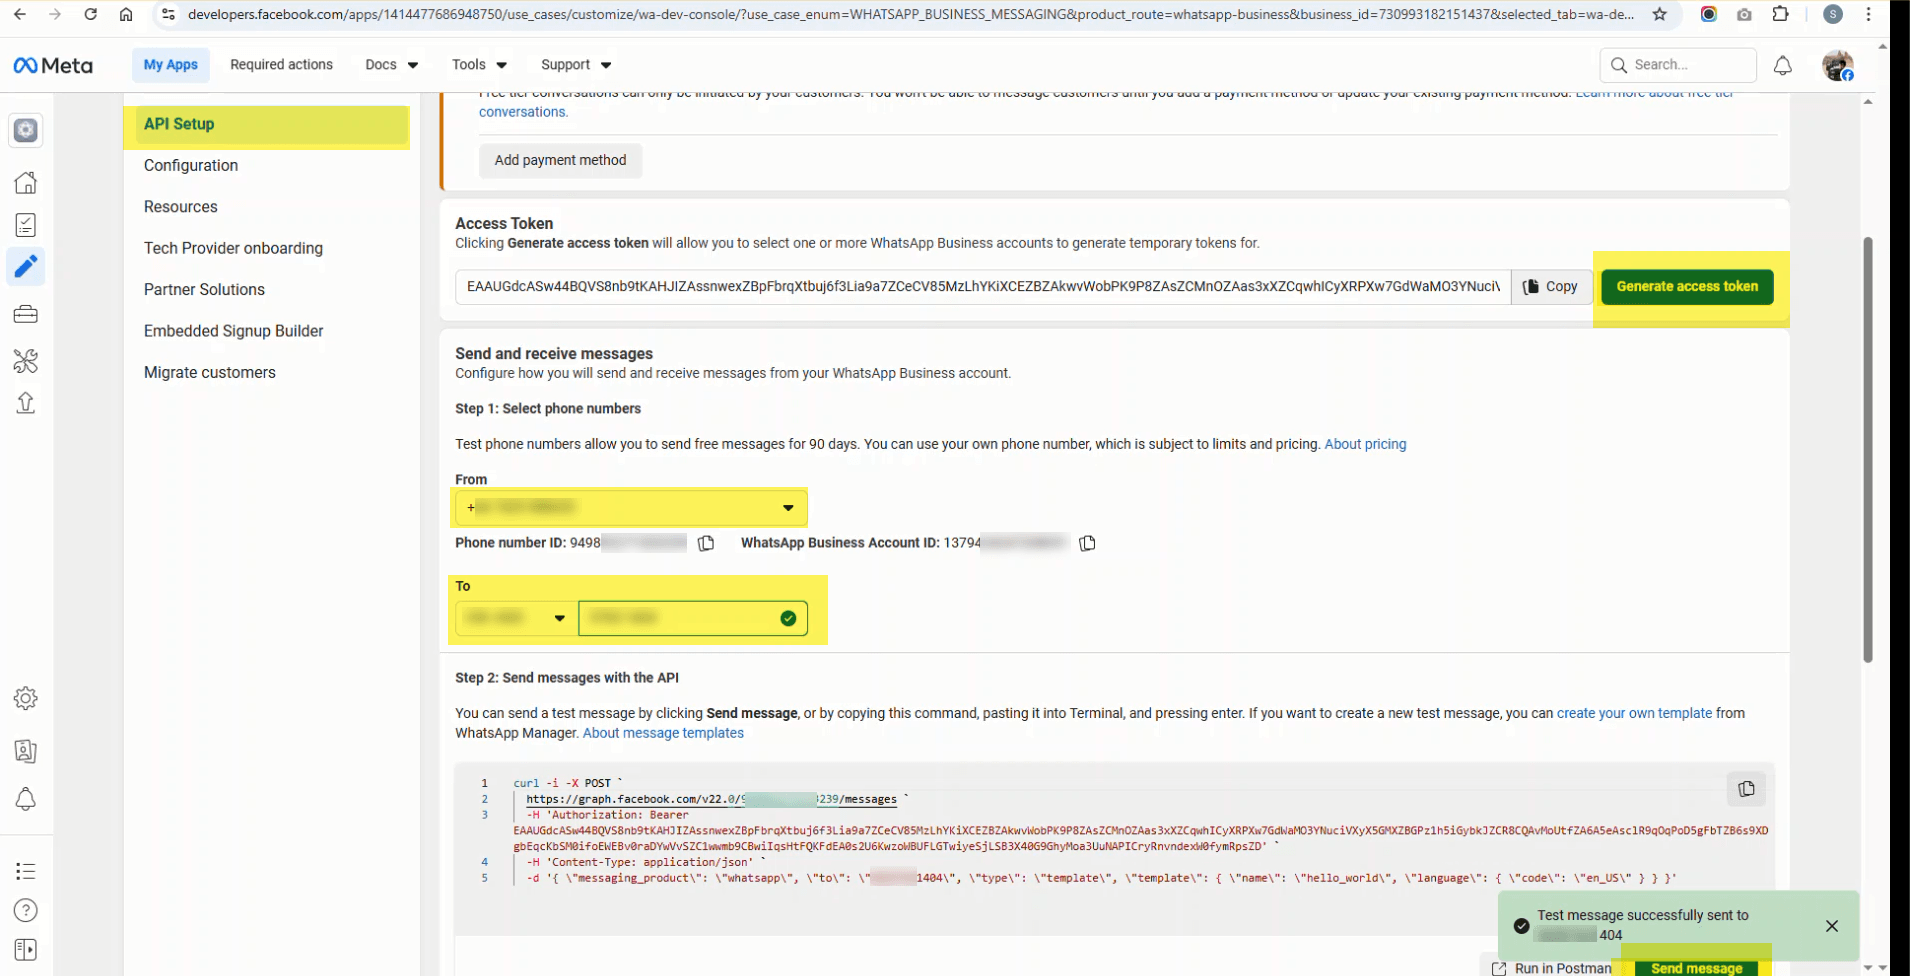The image size is (1910, 976).
Task: Select My Apps in the top navigation
Action: pyautogui.click(x=170, y=64)
